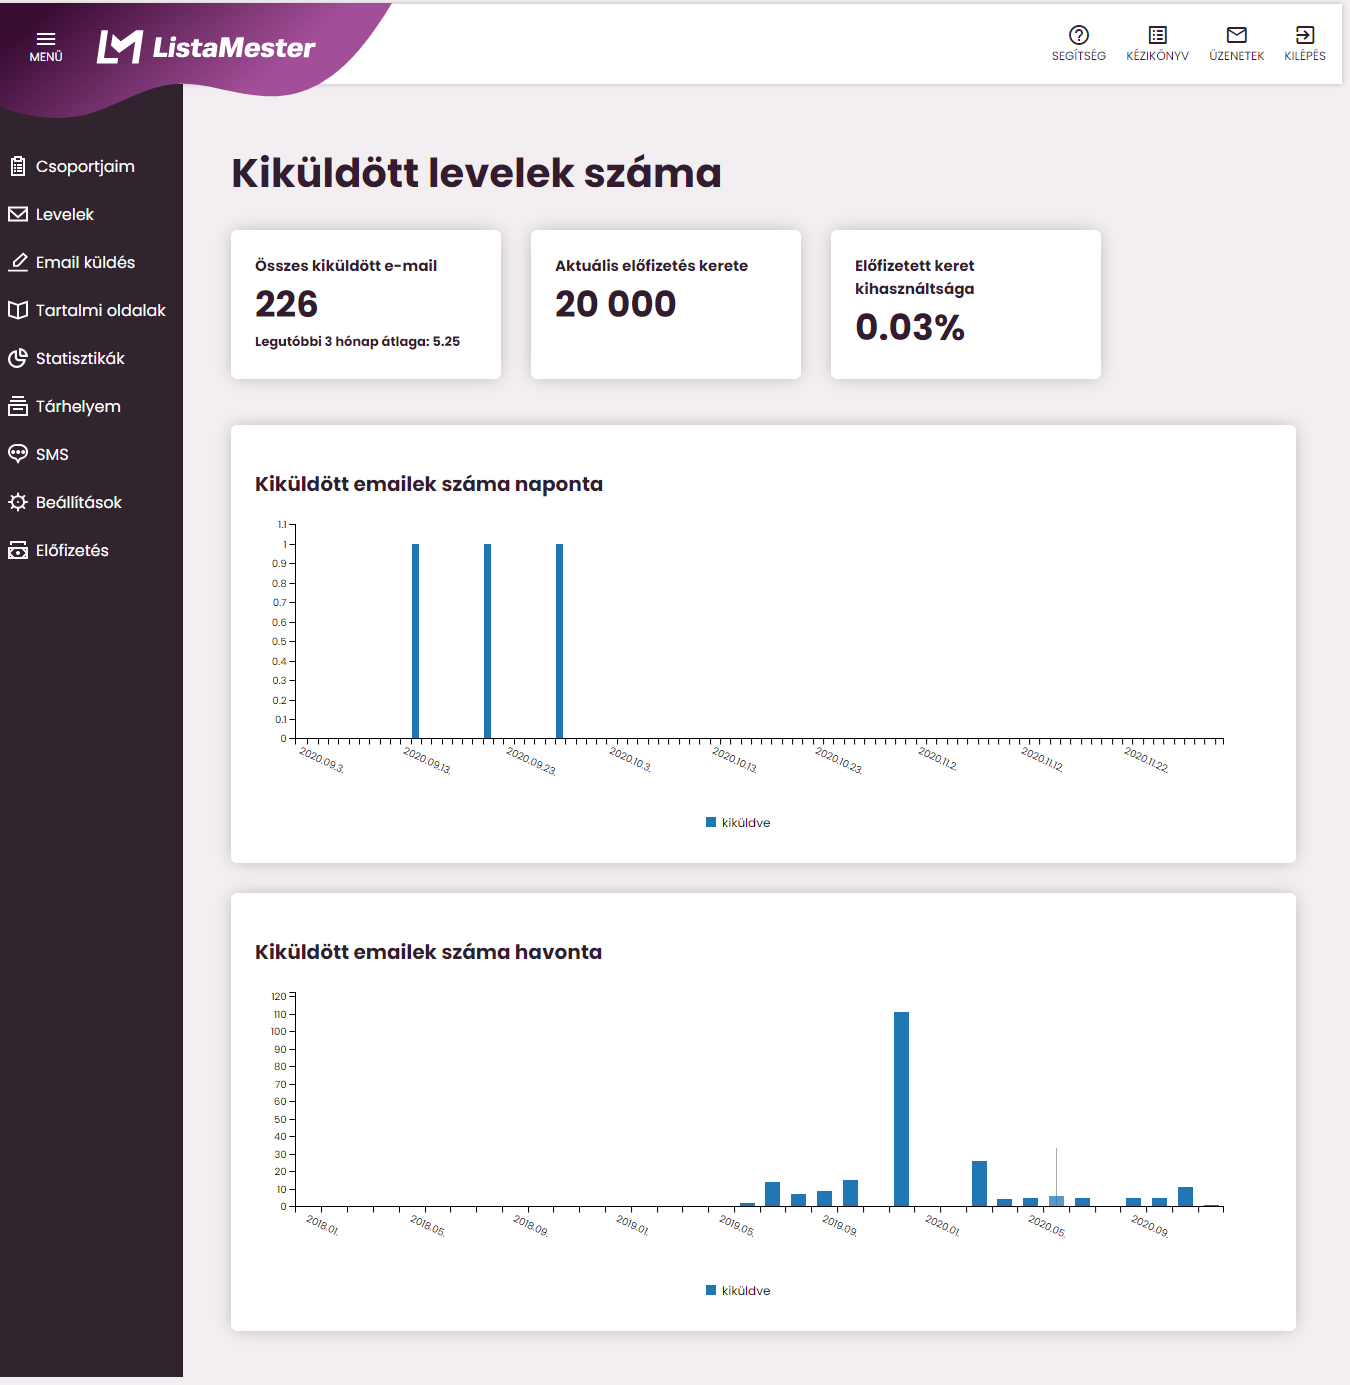Click the Statisztikák pie chart icon
This screenshot has width=1350, height=1385.
click(18, 358)
